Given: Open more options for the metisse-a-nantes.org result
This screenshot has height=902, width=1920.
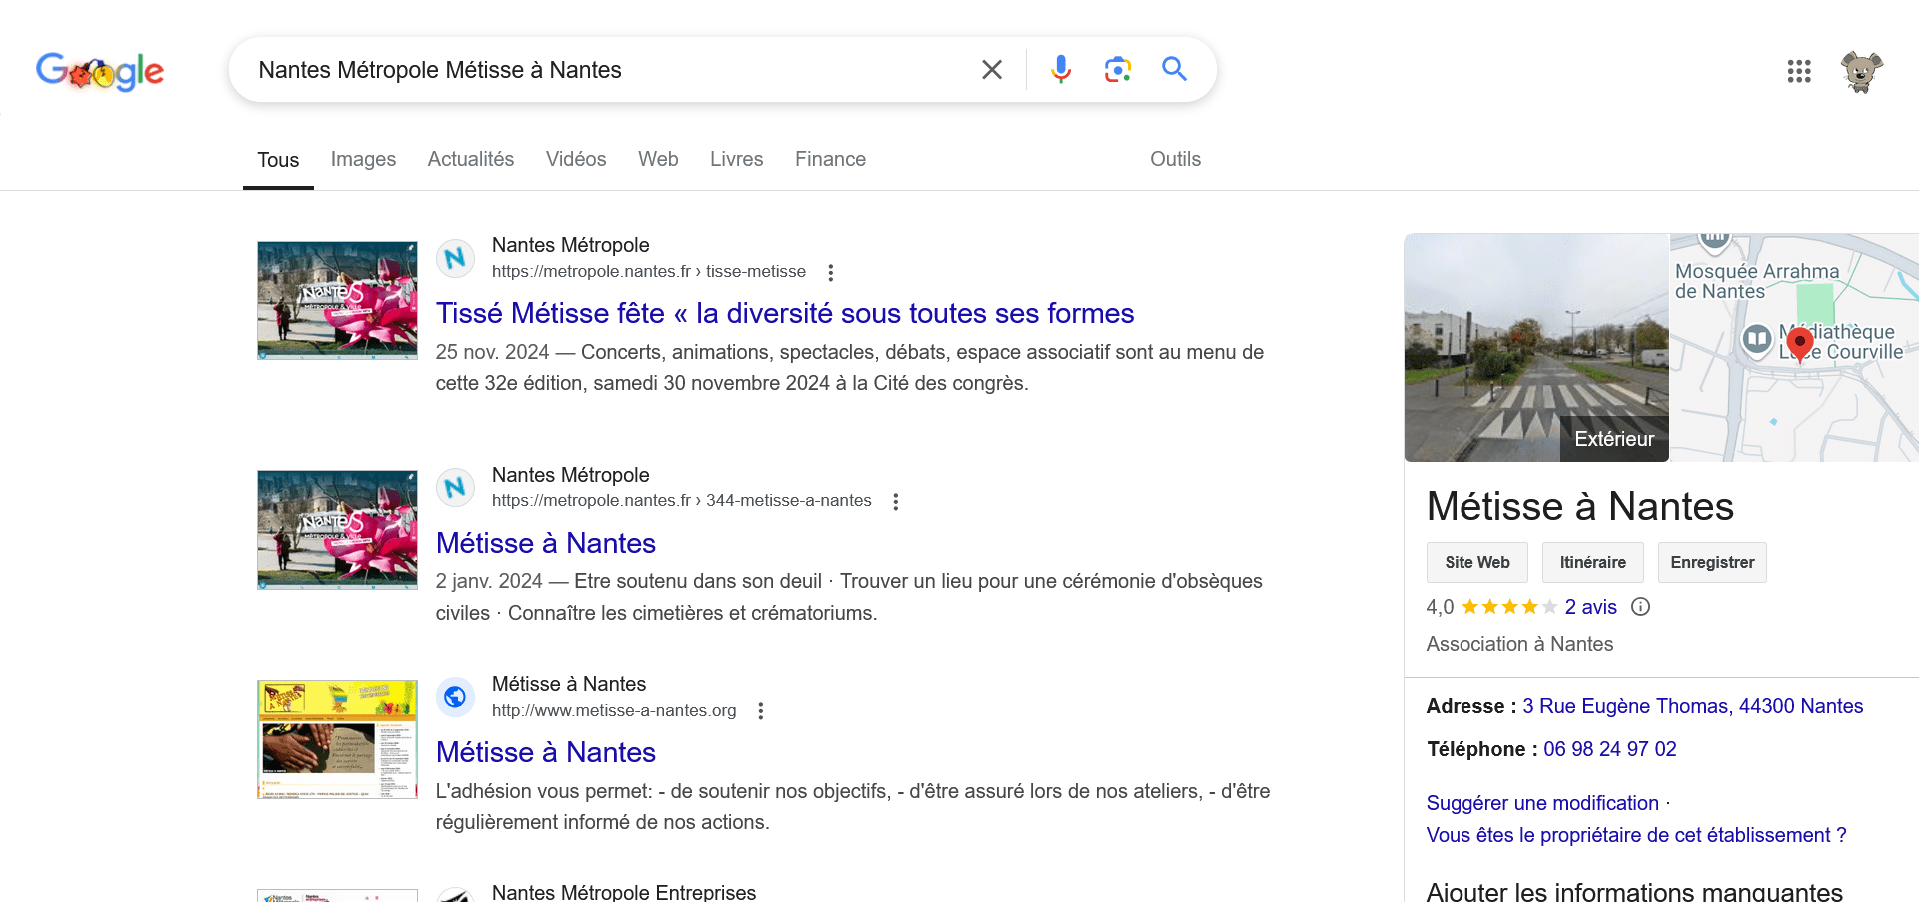Looking at the screenshot, I should [761, 711].
